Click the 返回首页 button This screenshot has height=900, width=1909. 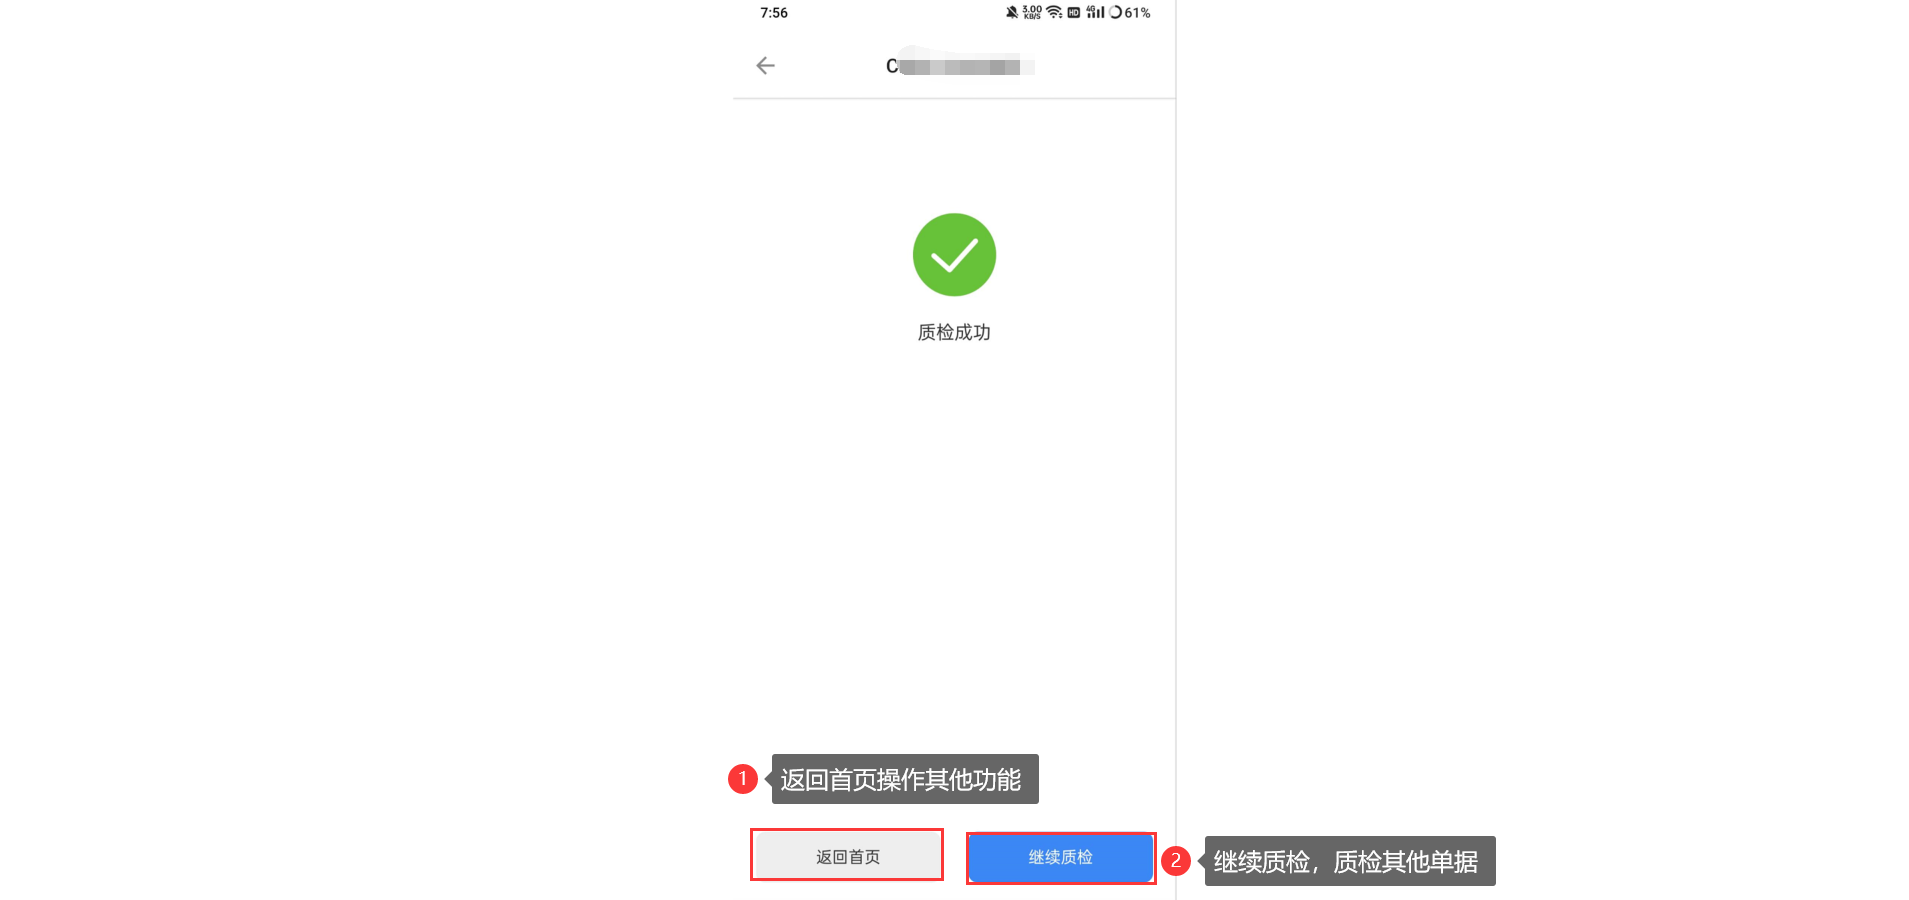point(847,856)
